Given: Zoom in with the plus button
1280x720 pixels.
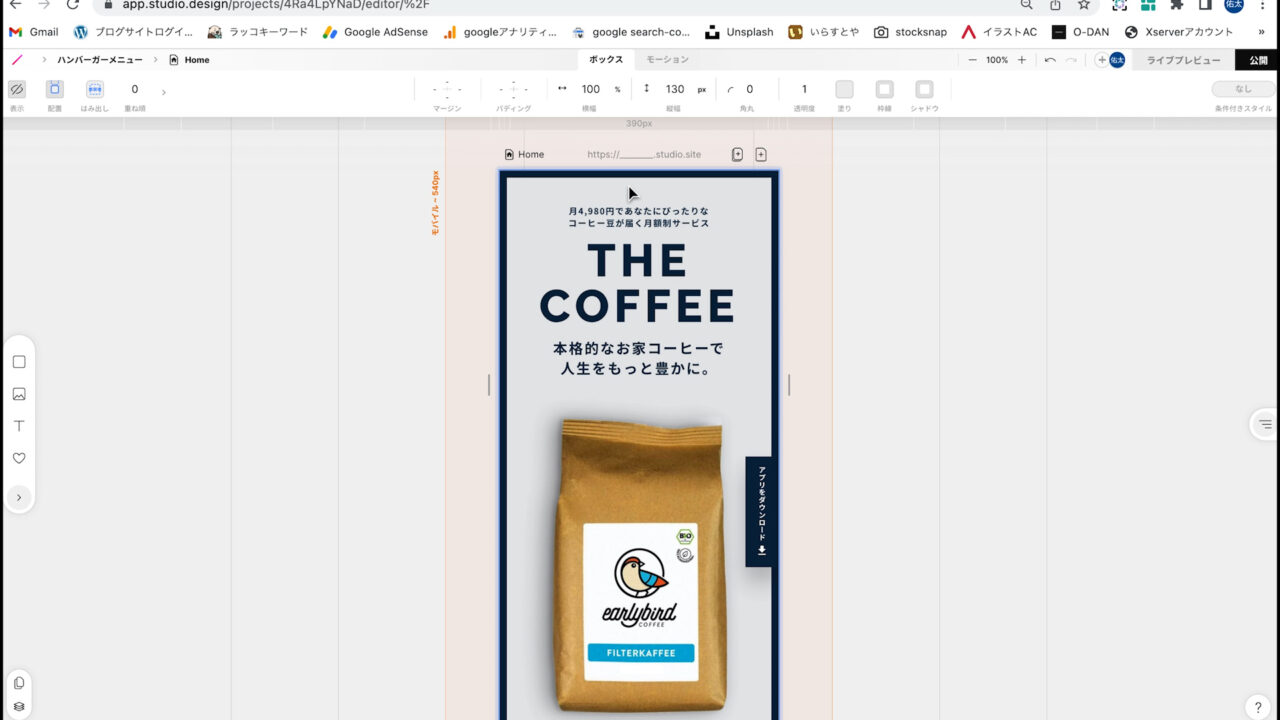Looking at the screenshot, I should [1021, 60].
